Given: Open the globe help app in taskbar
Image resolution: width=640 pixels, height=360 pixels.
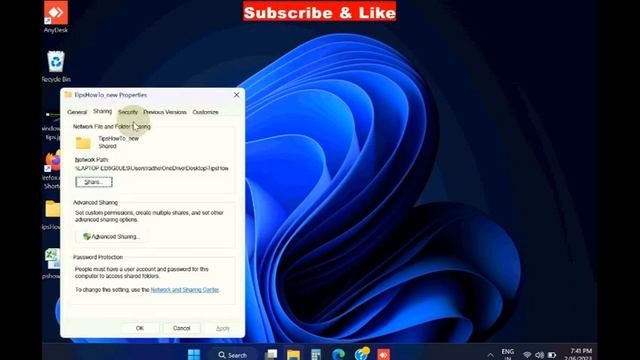Looking at the screenshot, I should point(361,354).
